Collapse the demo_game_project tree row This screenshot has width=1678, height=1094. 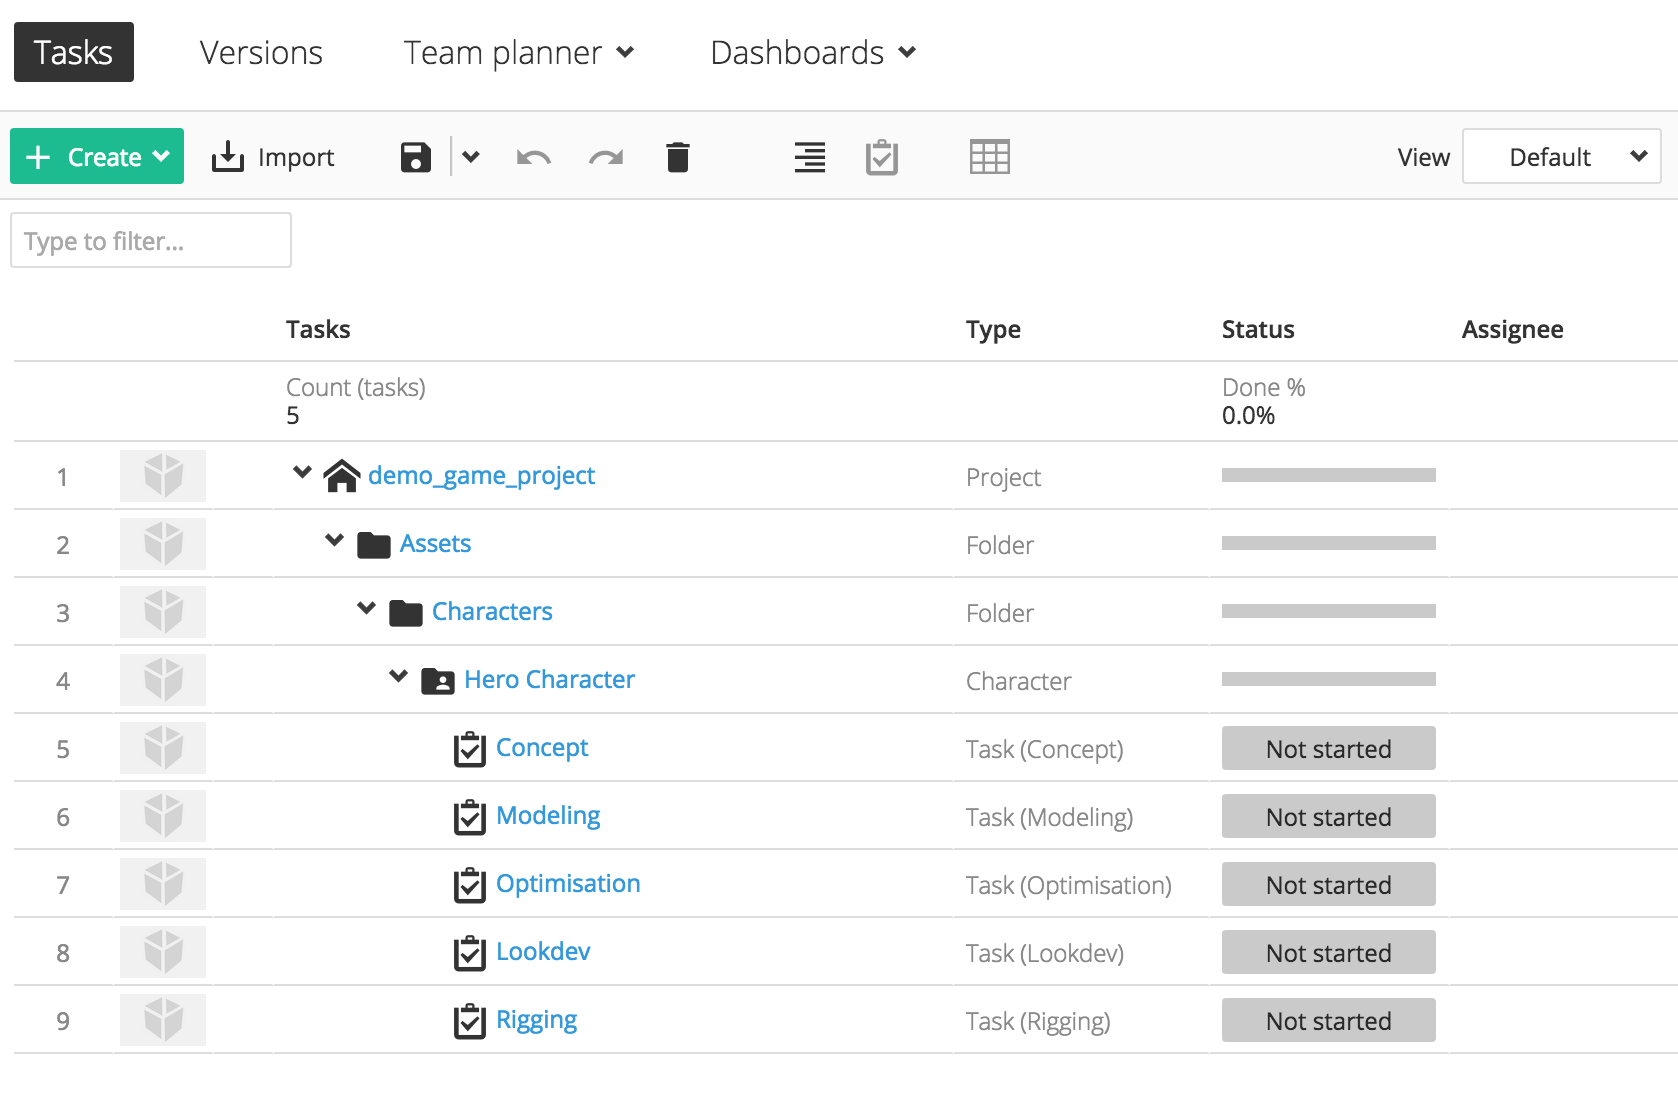pos(301,474)
